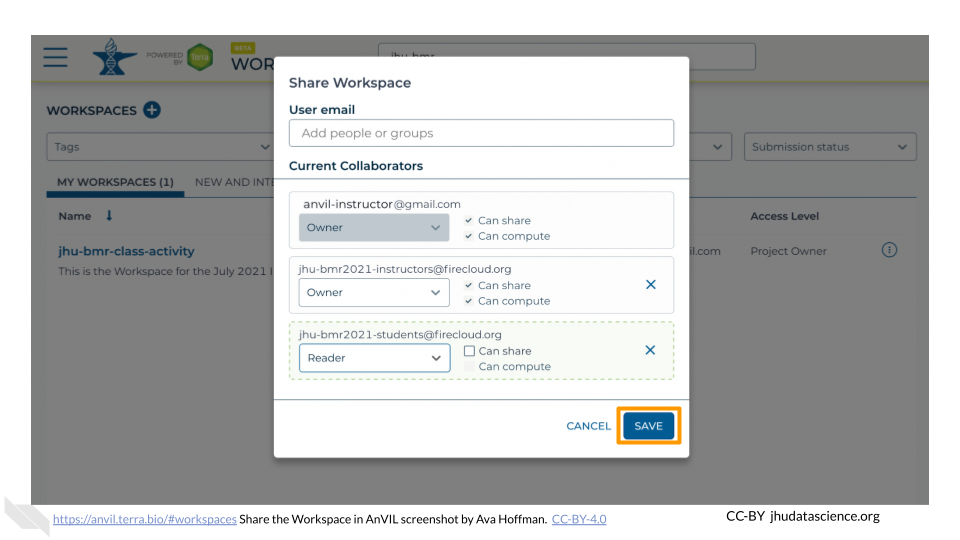Click the jhu-bmr2021-students@firecloud.org email text
The height and width of the screenshot is (540, 960).
(x=400, y=334)
